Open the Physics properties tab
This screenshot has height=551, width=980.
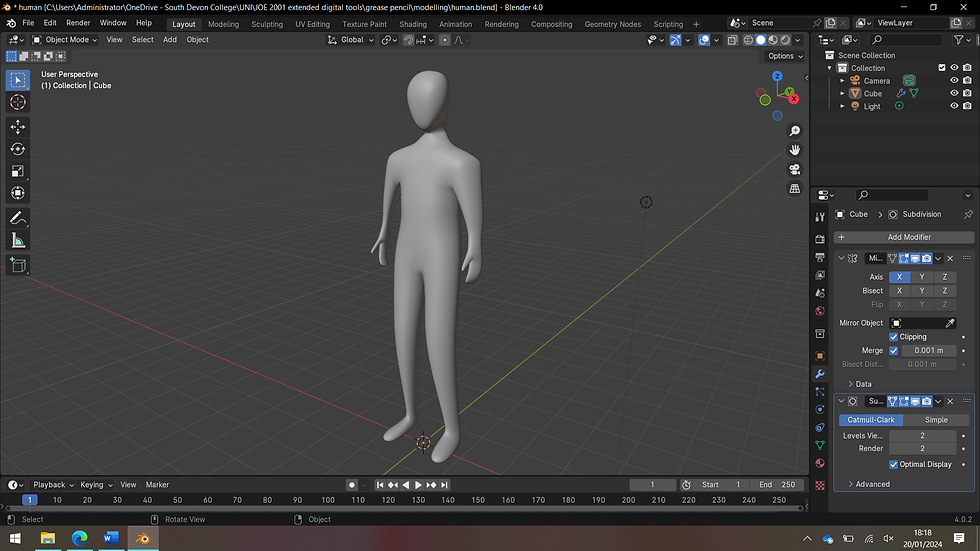coord(820,409)
